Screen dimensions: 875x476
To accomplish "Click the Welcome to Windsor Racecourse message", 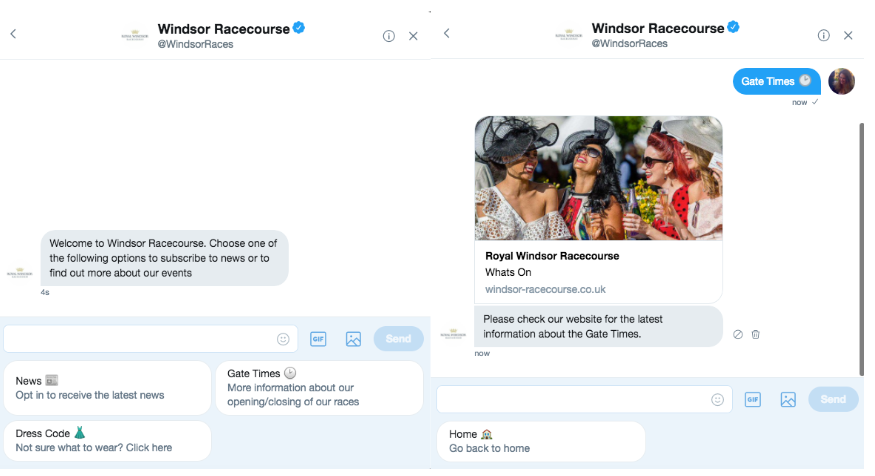I will coord(165,258).
